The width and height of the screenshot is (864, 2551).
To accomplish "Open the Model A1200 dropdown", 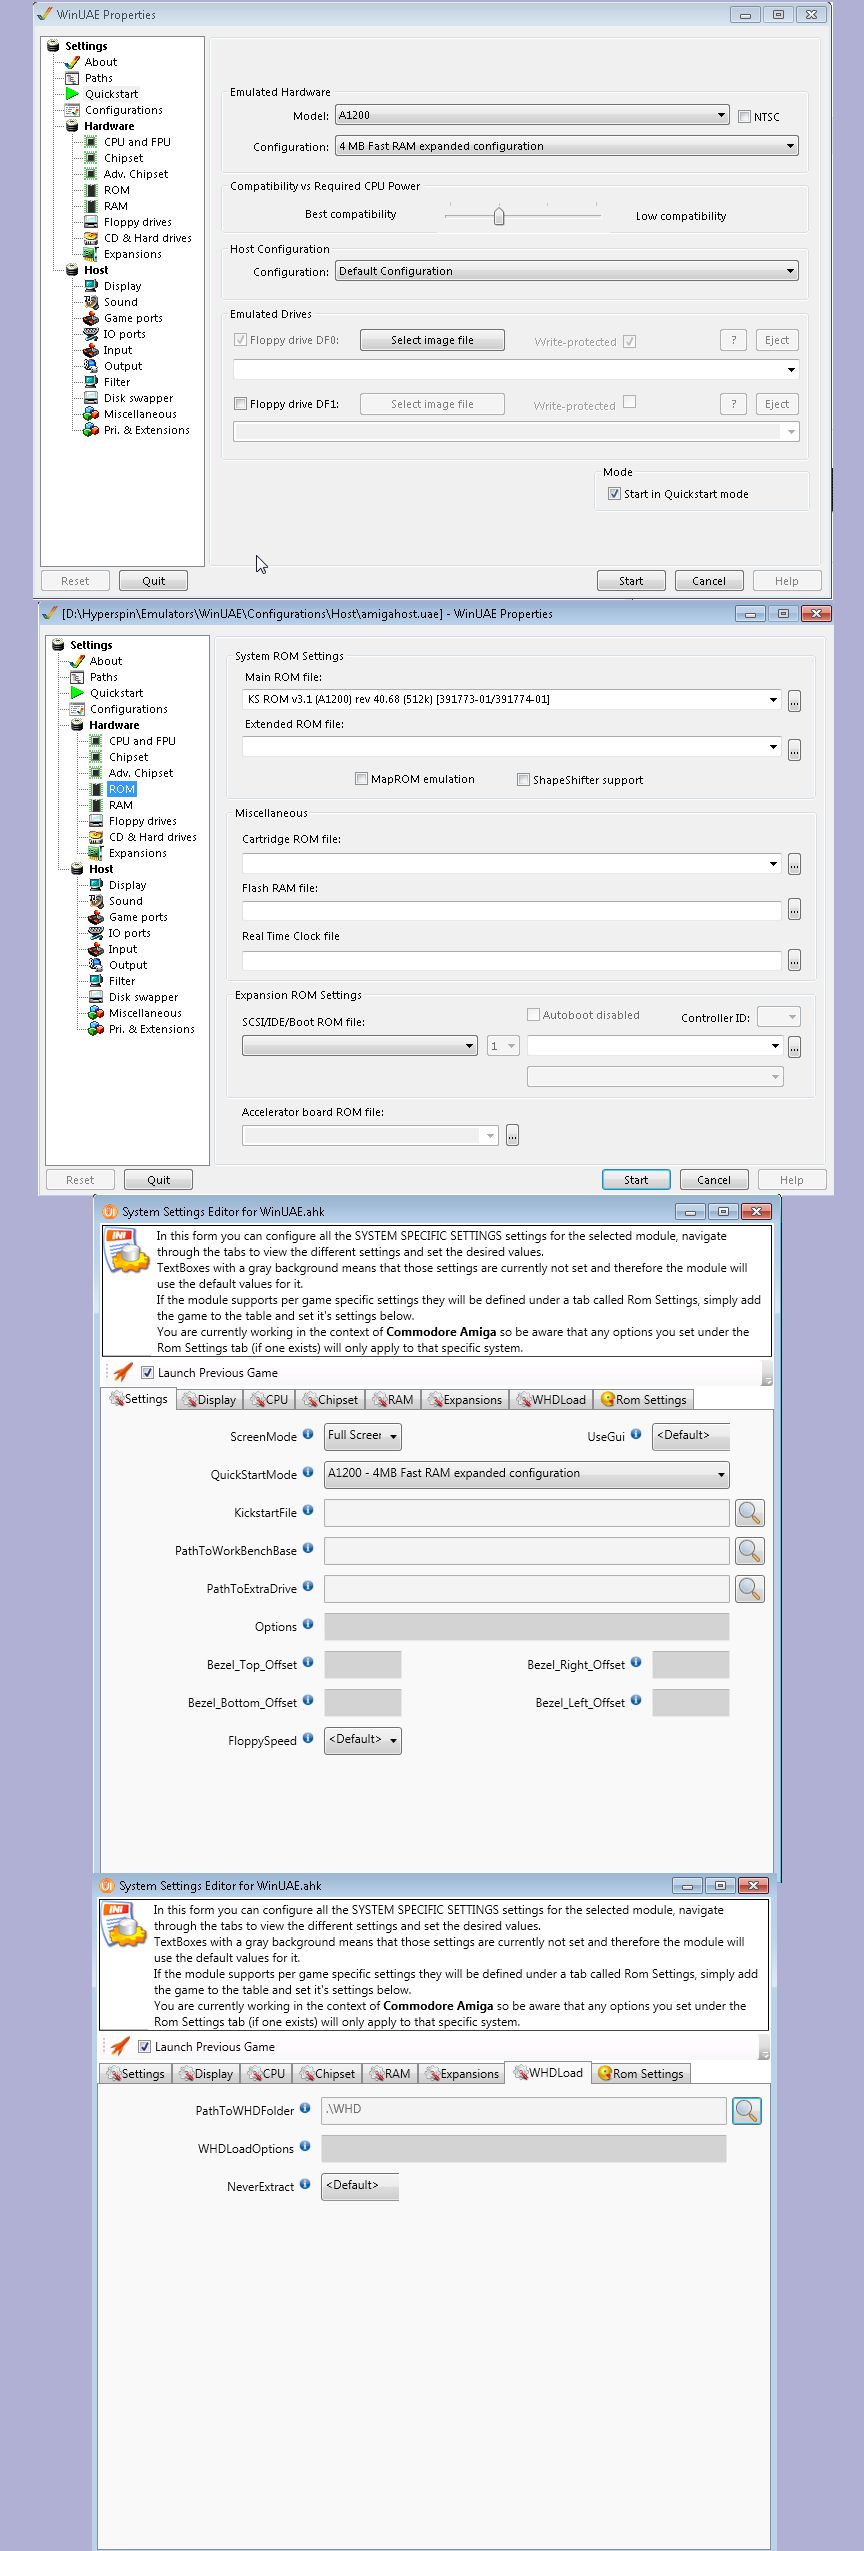I will pyautogui.click(x=532, y=115).
